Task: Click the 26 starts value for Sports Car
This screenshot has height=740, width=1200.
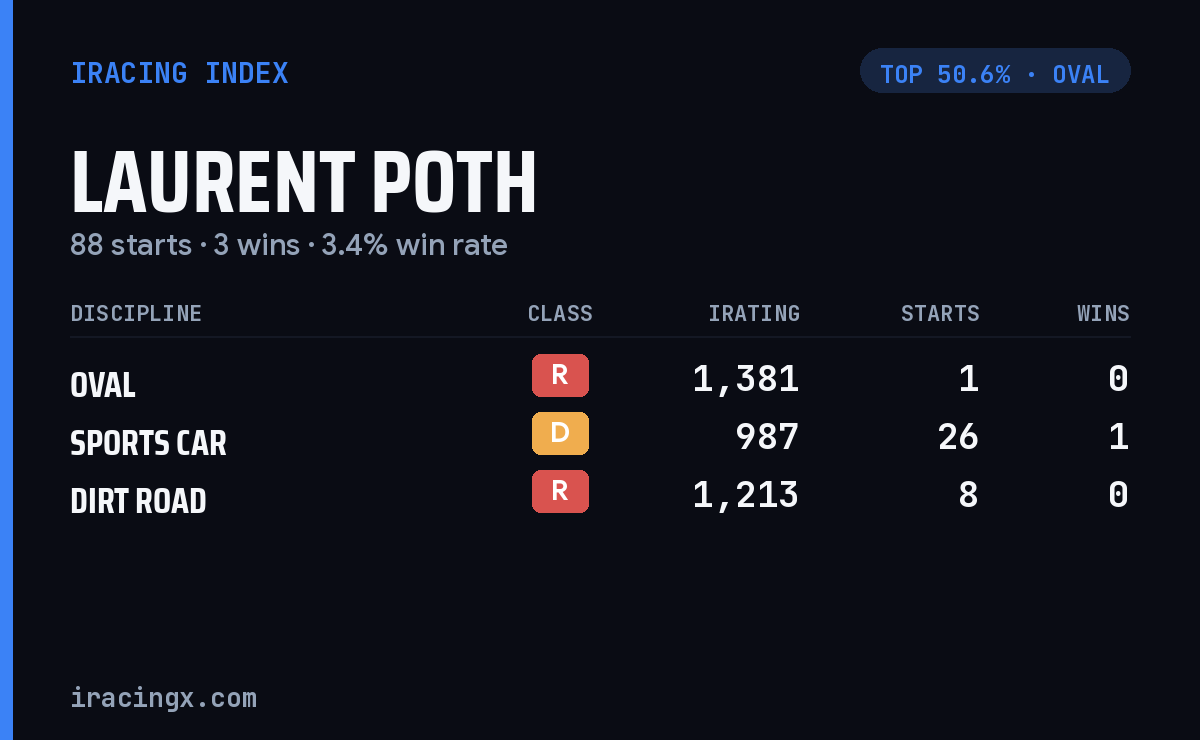Action: (x=958, y=437)
